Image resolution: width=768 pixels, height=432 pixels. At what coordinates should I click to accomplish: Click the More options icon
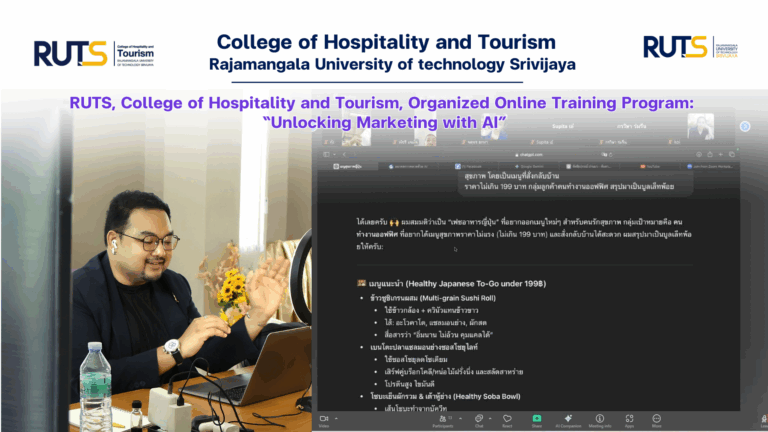tap(656, 418)
